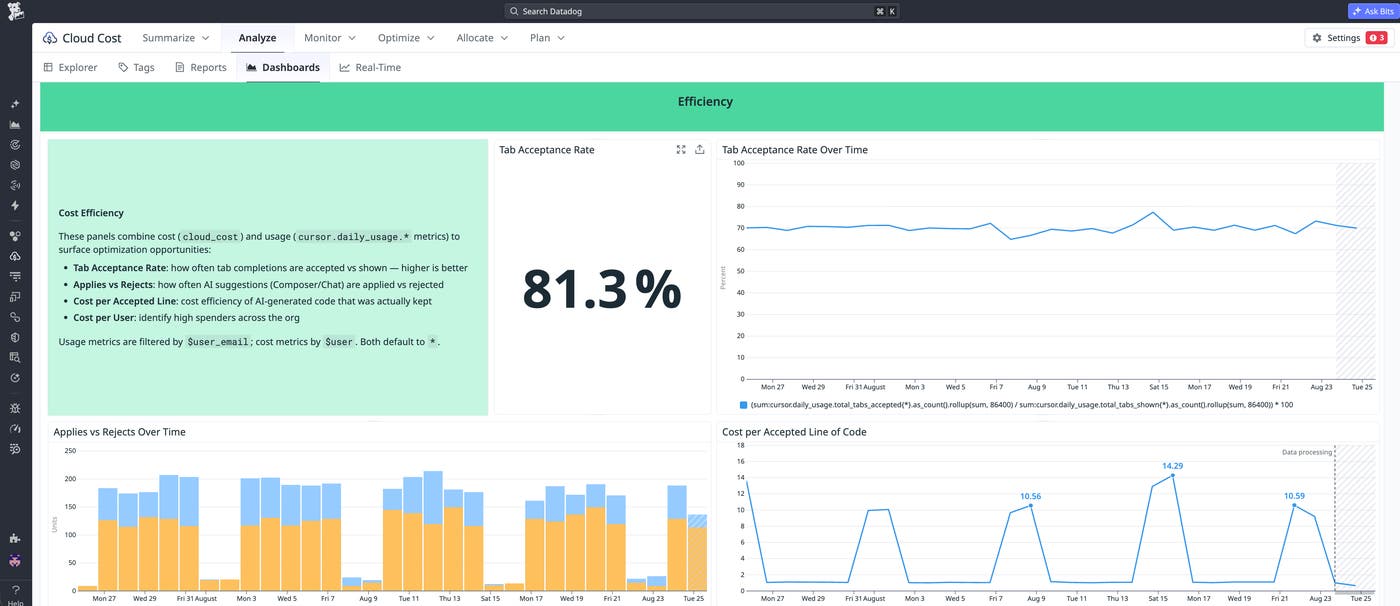Screen dimensions: 1400x606
Task: Open the Monitor dropdown menu
Action: (330, 38)
